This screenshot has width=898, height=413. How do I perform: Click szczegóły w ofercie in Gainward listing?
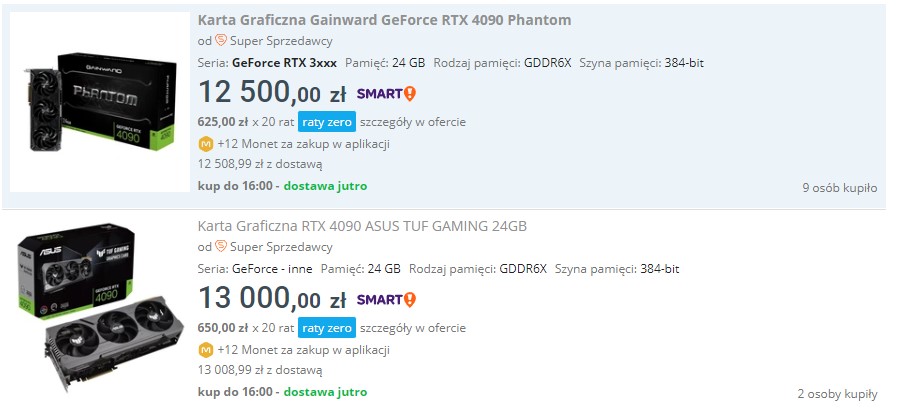412,122
